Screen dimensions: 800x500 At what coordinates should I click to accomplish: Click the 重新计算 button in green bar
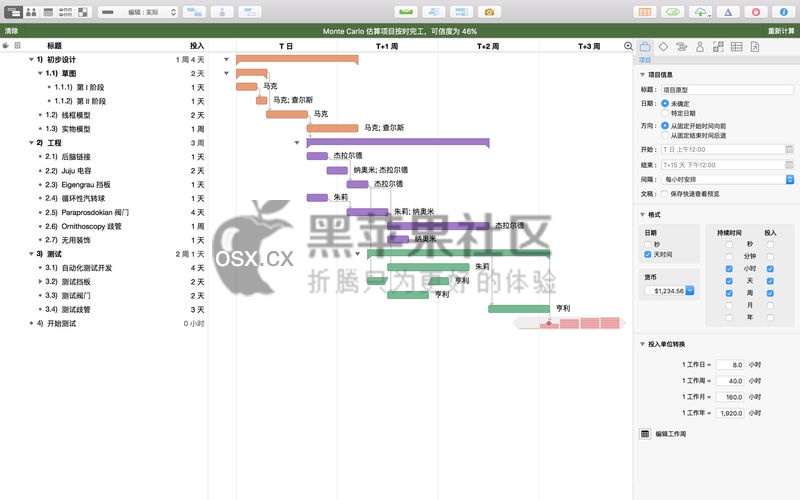781,31
